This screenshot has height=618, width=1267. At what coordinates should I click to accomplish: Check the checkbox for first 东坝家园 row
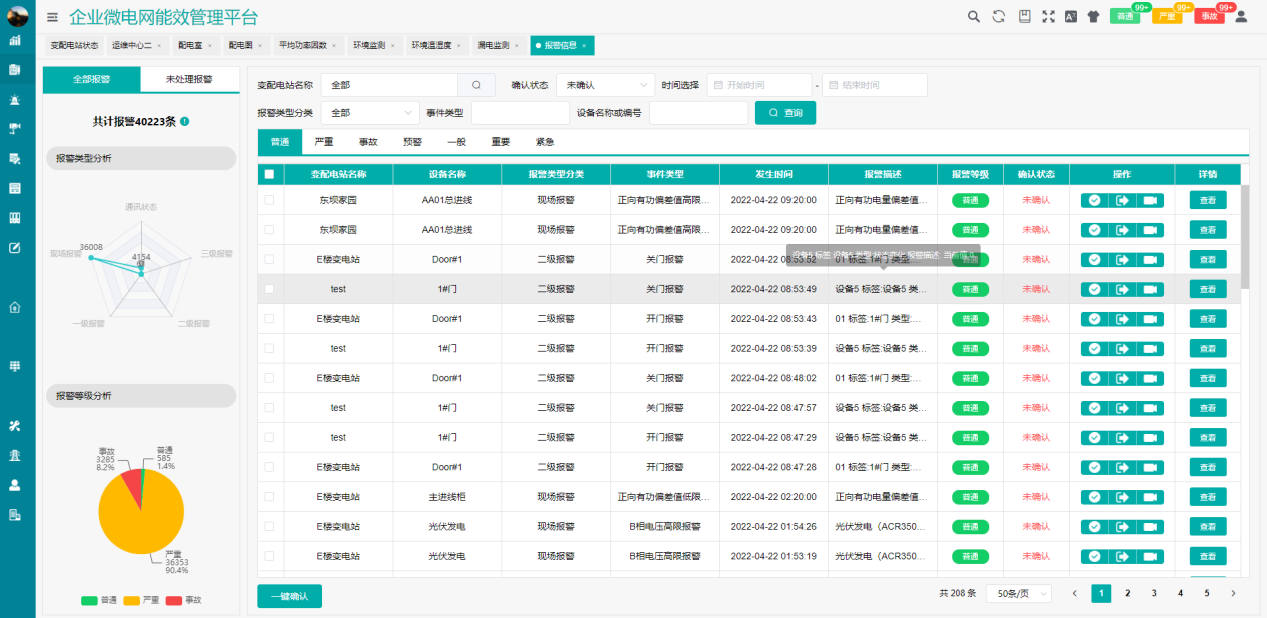click(x=269, y=200)
